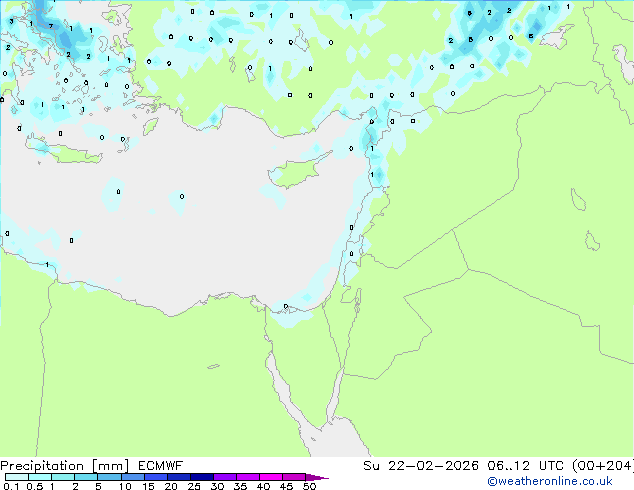Click the 10–15 mm blue legend swatch
634x490 pixels.
point(132,477)
